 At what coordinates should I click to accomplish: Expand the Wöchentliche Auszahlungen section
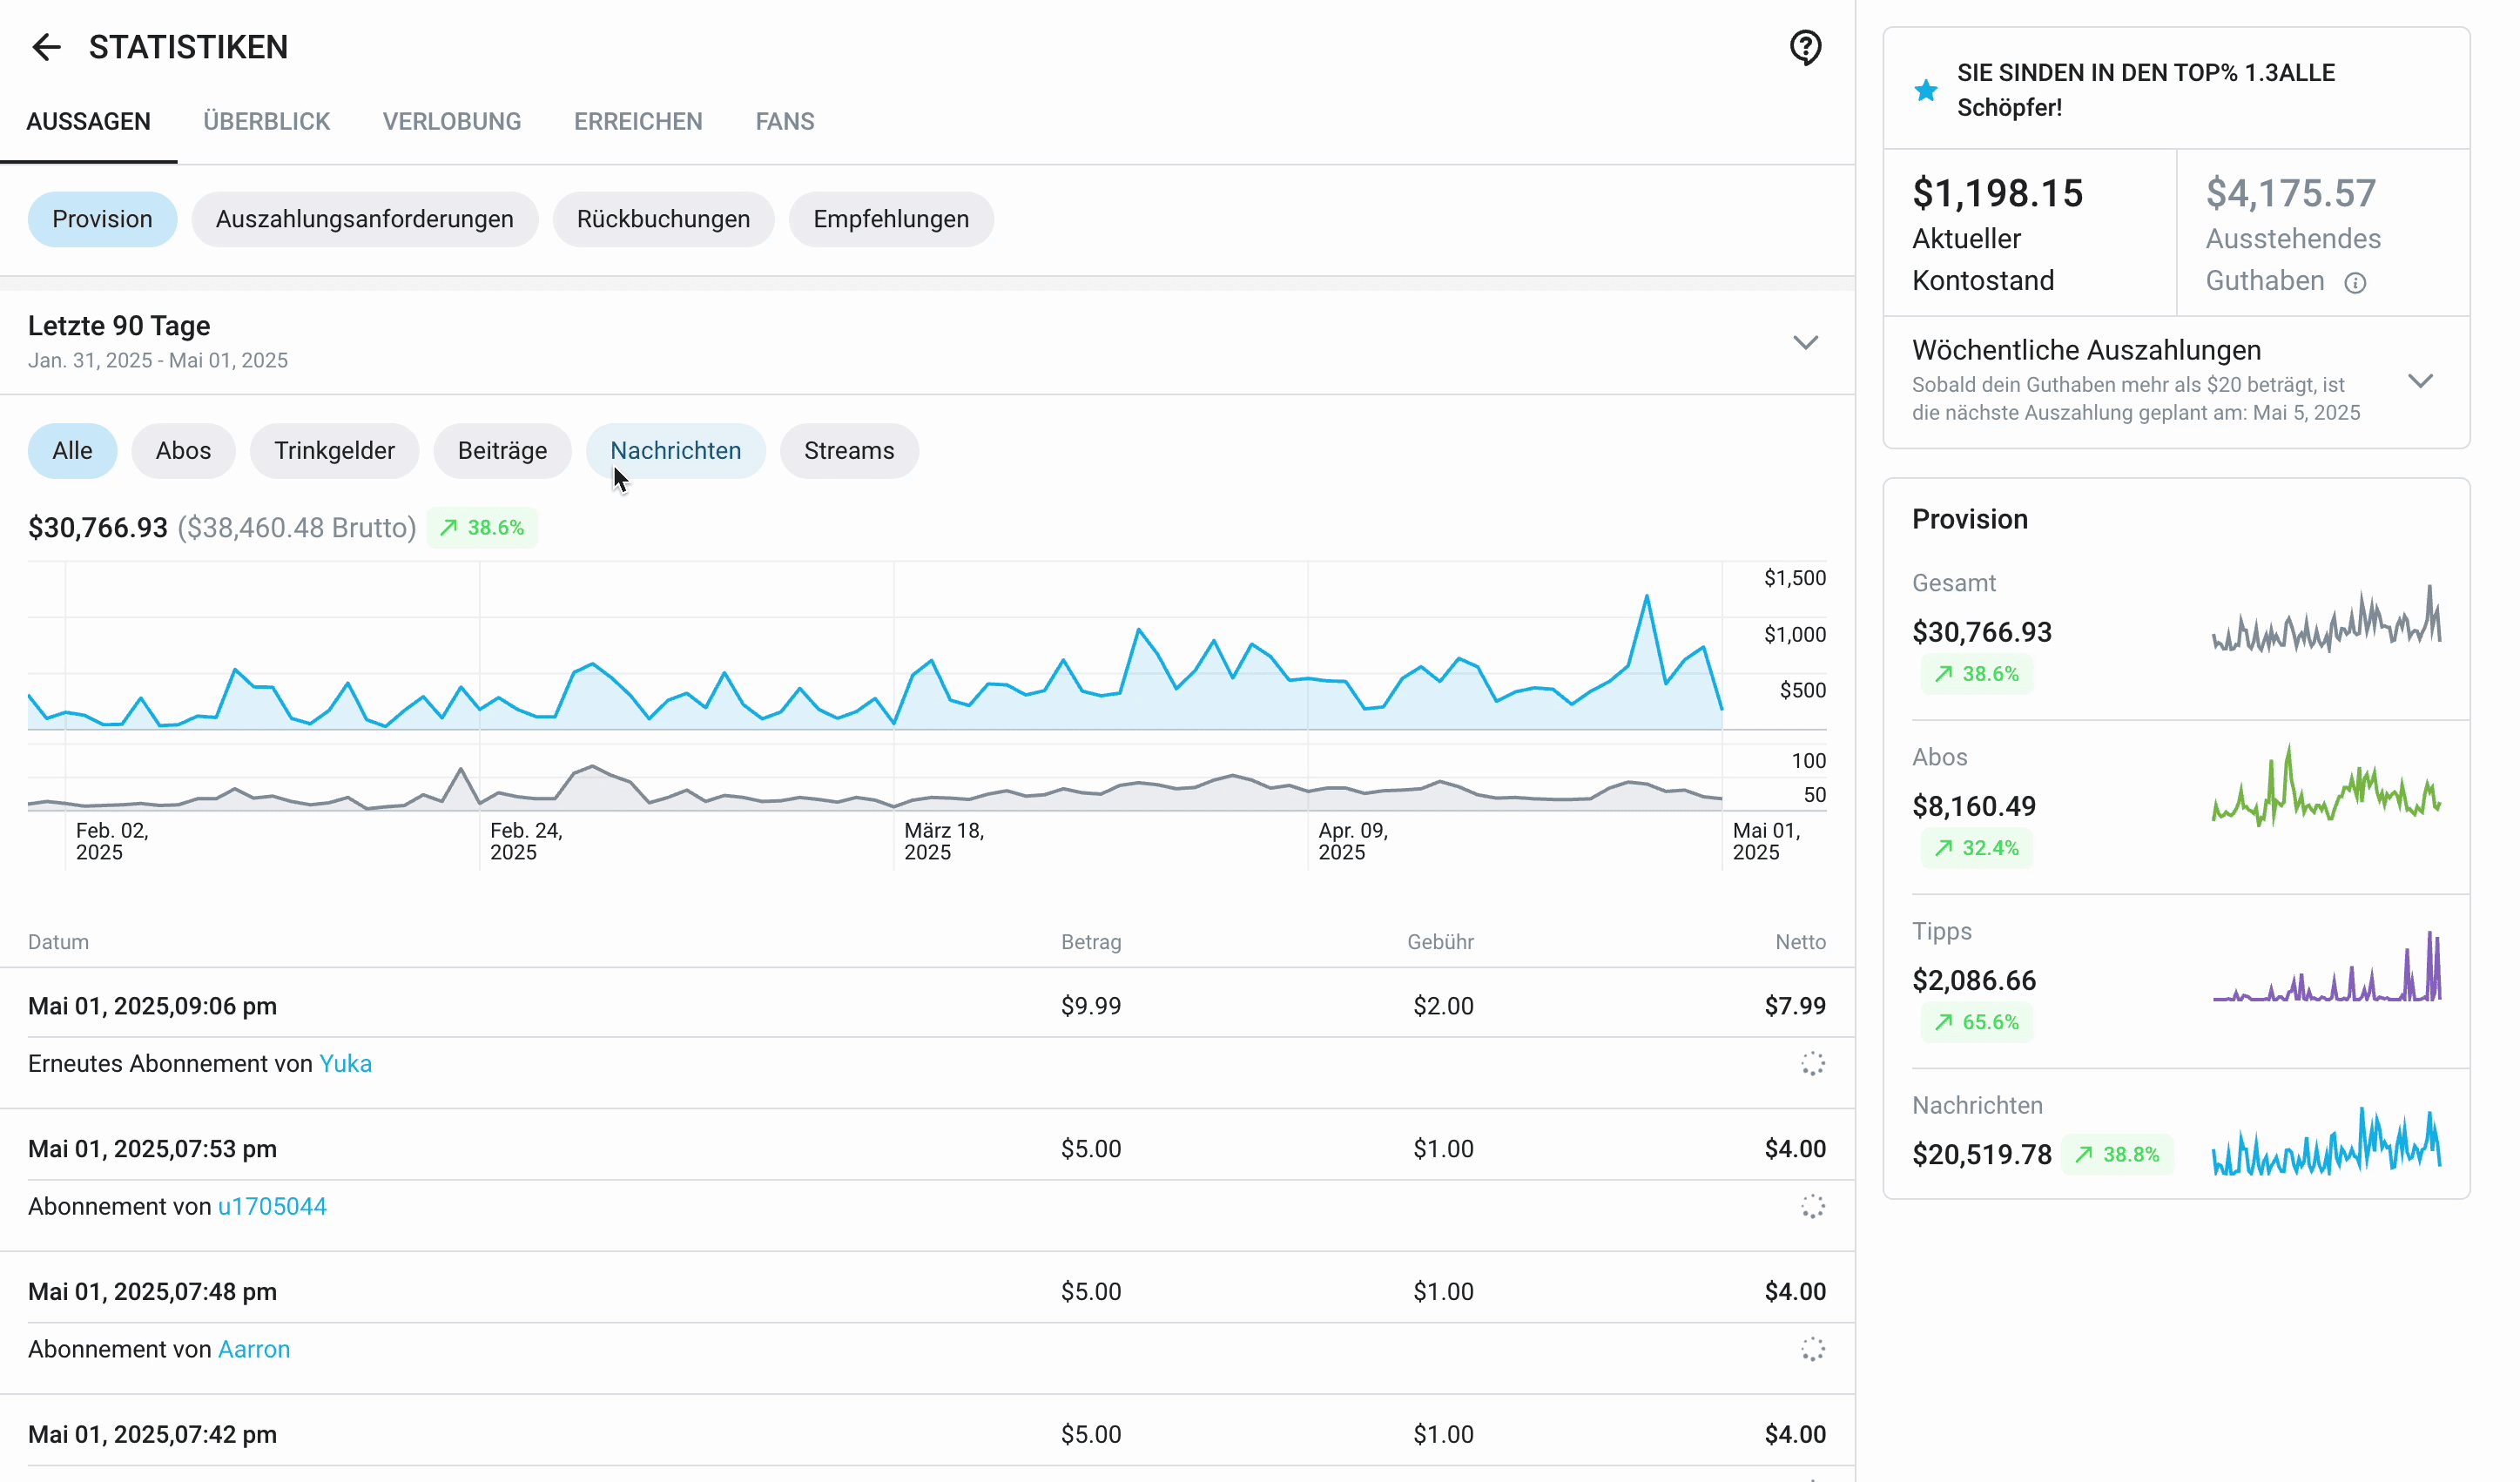(2420, 381)
